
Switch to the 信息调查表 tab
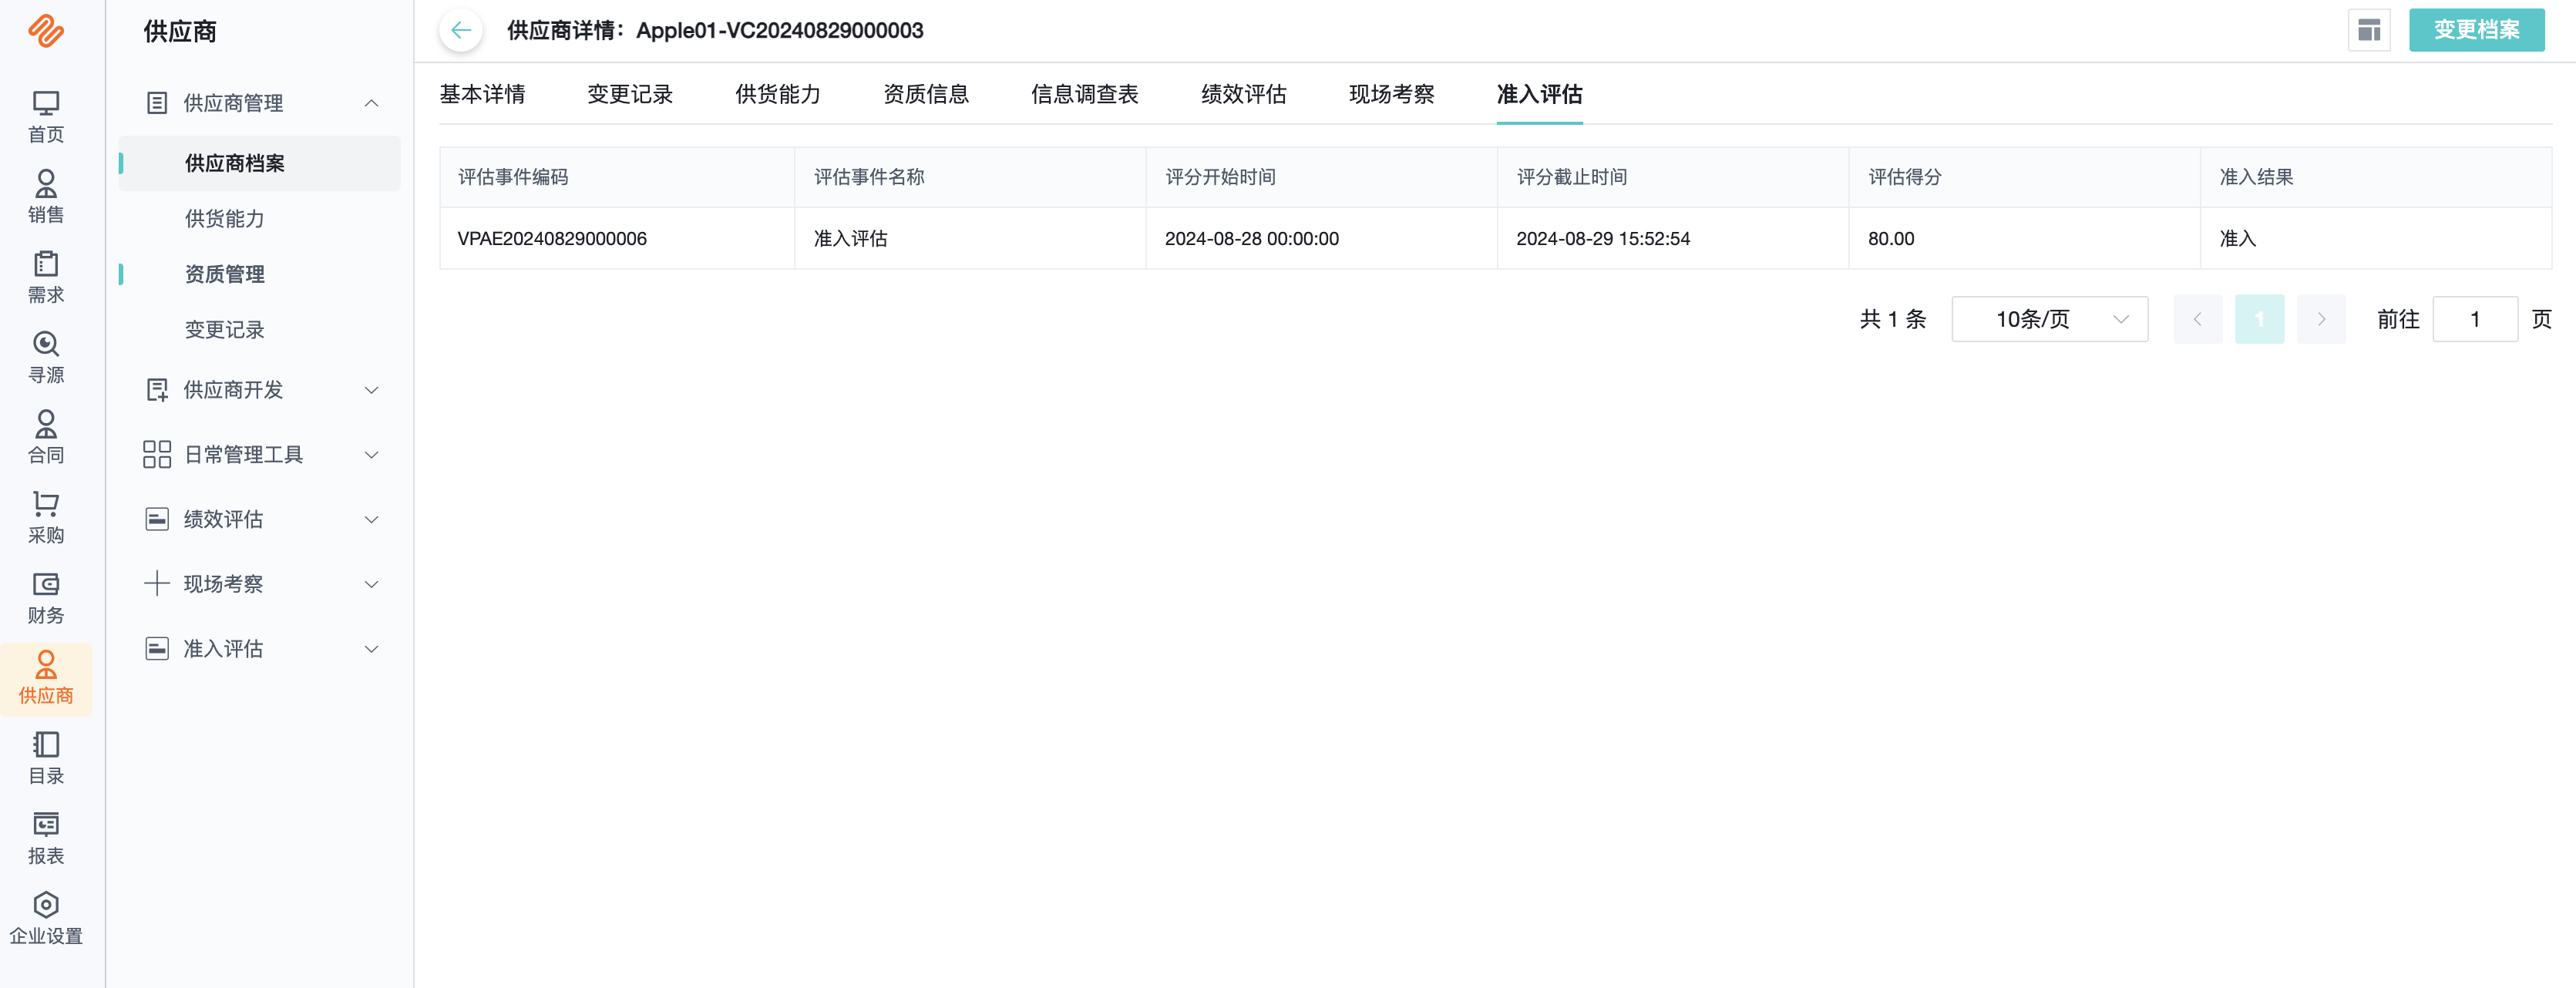pyautogui.click(x=1085, y=94)
